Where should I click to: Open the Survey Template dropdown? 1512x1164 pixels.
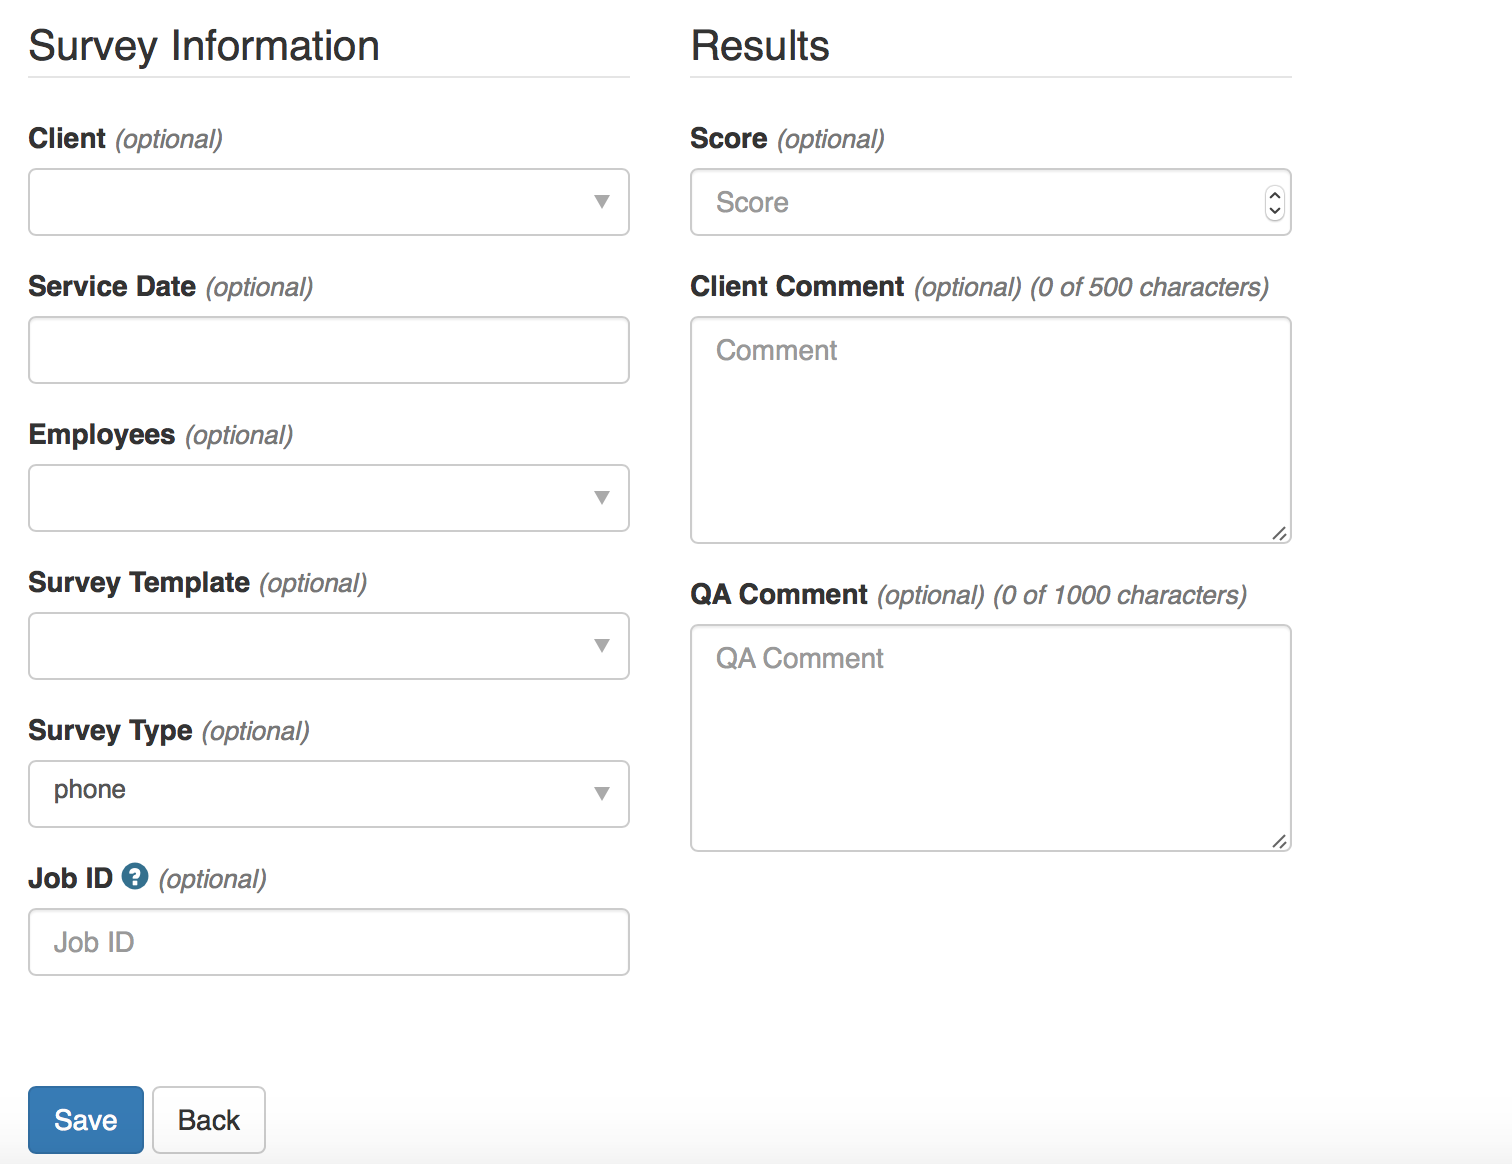(x=329, y=646)
